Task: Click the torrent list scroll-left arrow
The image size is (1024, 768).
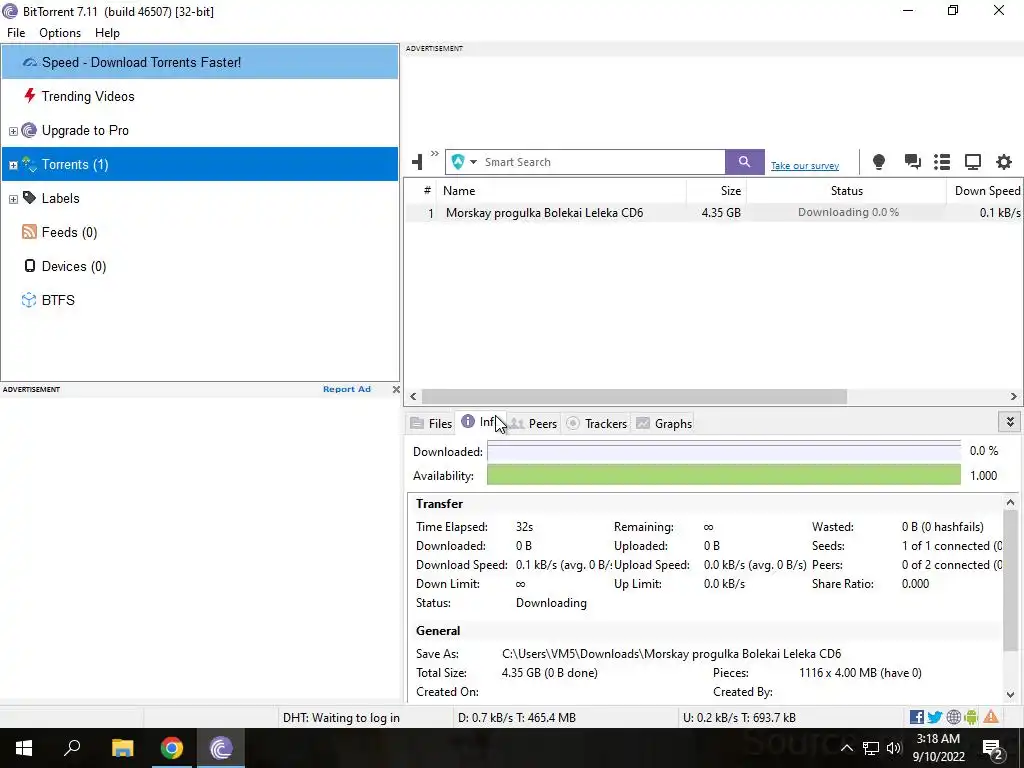Action: click(413, 396)
